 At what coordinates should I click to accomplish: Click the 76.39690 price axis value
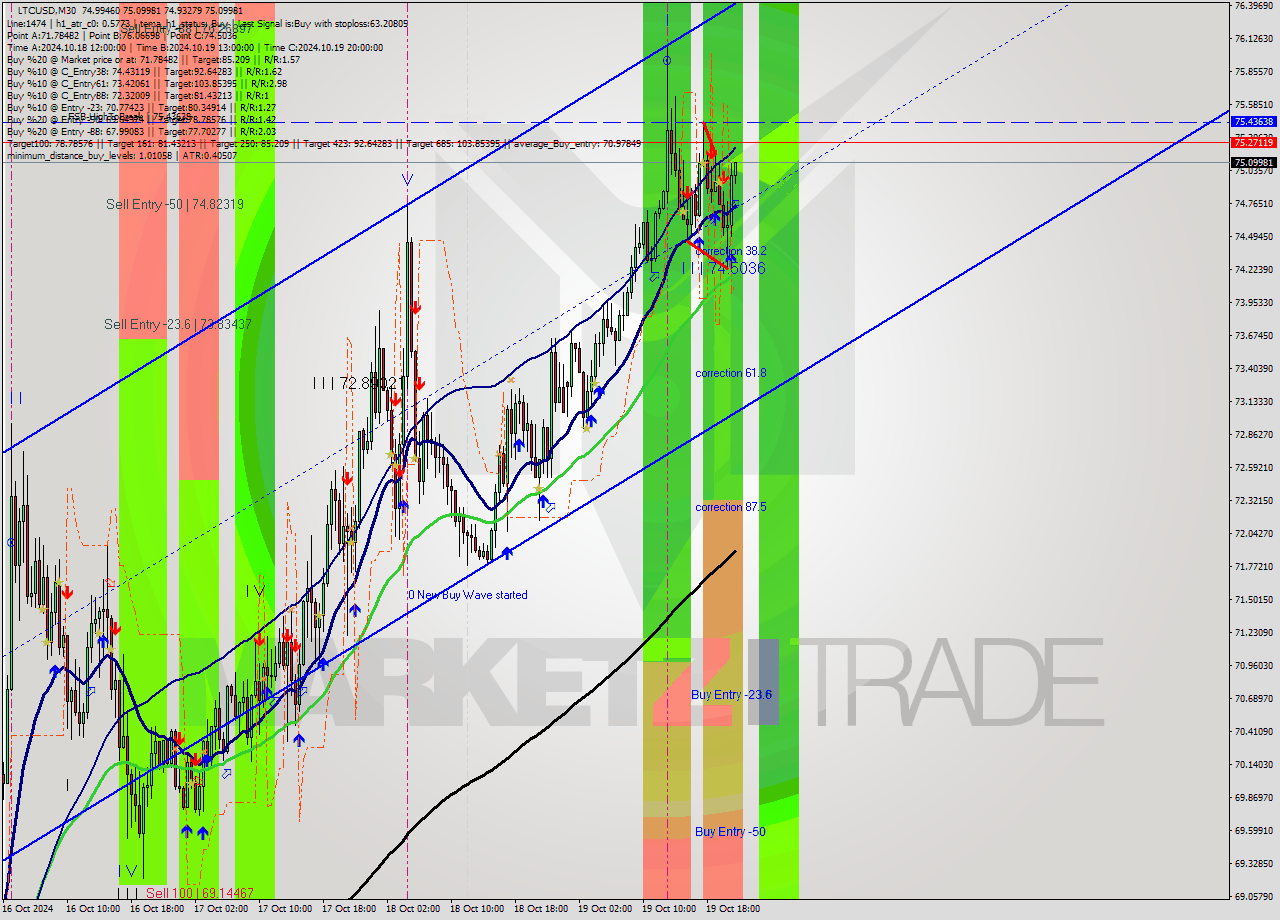click(x=1254, y=6)
